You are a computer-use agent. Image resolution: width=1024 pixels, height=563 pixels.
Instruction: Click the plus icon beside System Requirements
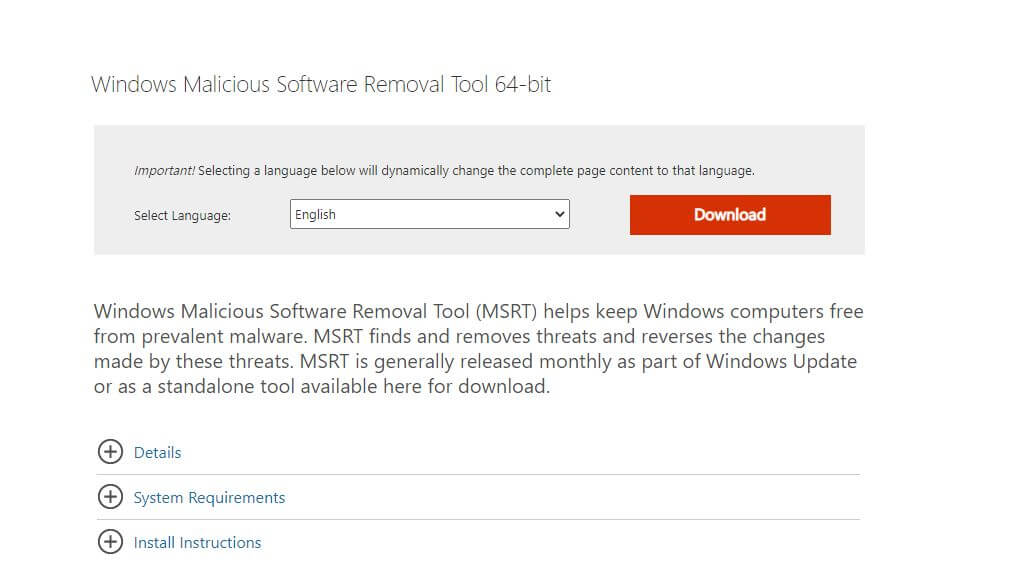tap(109, 497)
